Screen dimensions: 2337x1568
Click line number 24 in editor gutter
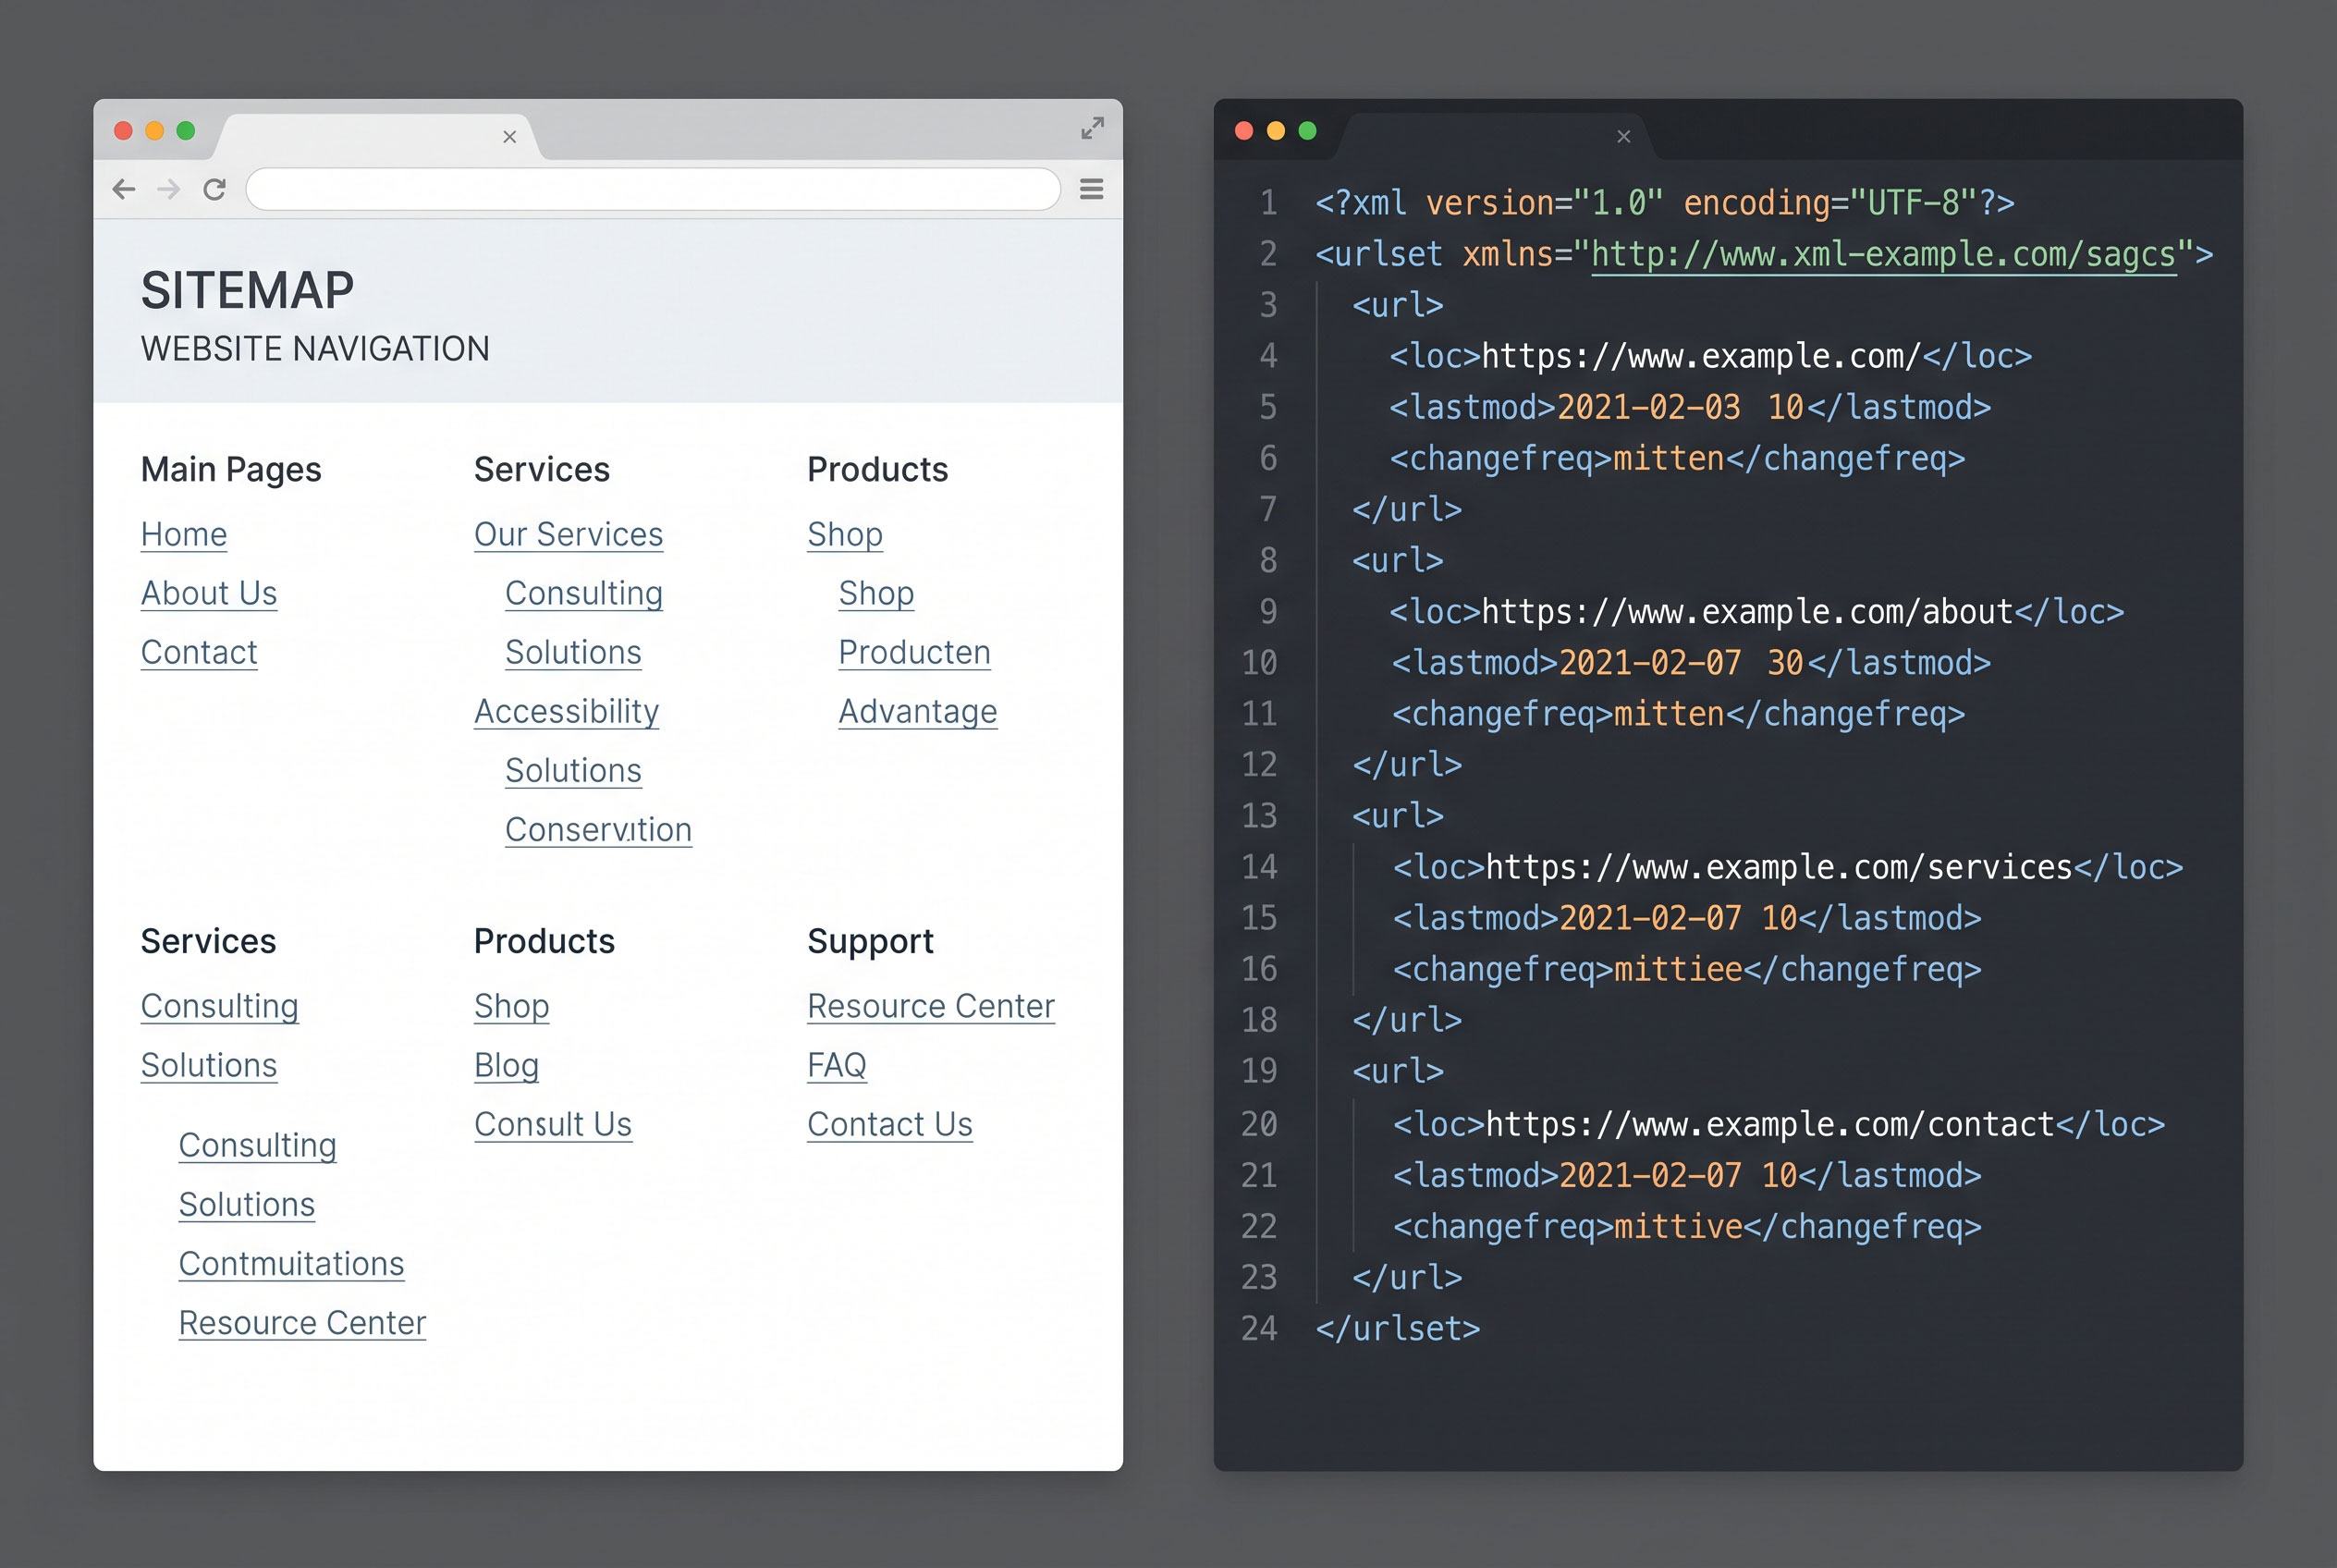(1259, 1329)
